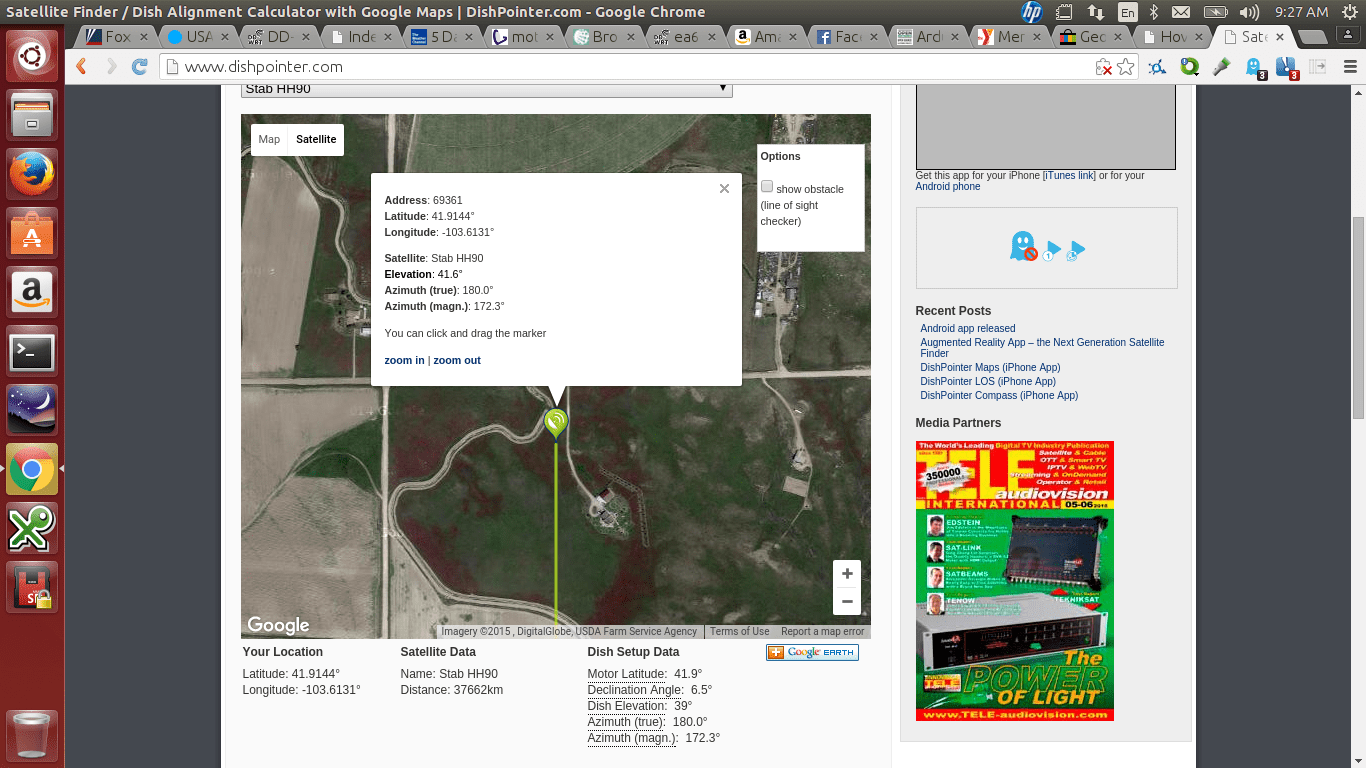Open Google Earth button below map
This screenshot has width=1366, height=768.
click(x=812, y=652)
